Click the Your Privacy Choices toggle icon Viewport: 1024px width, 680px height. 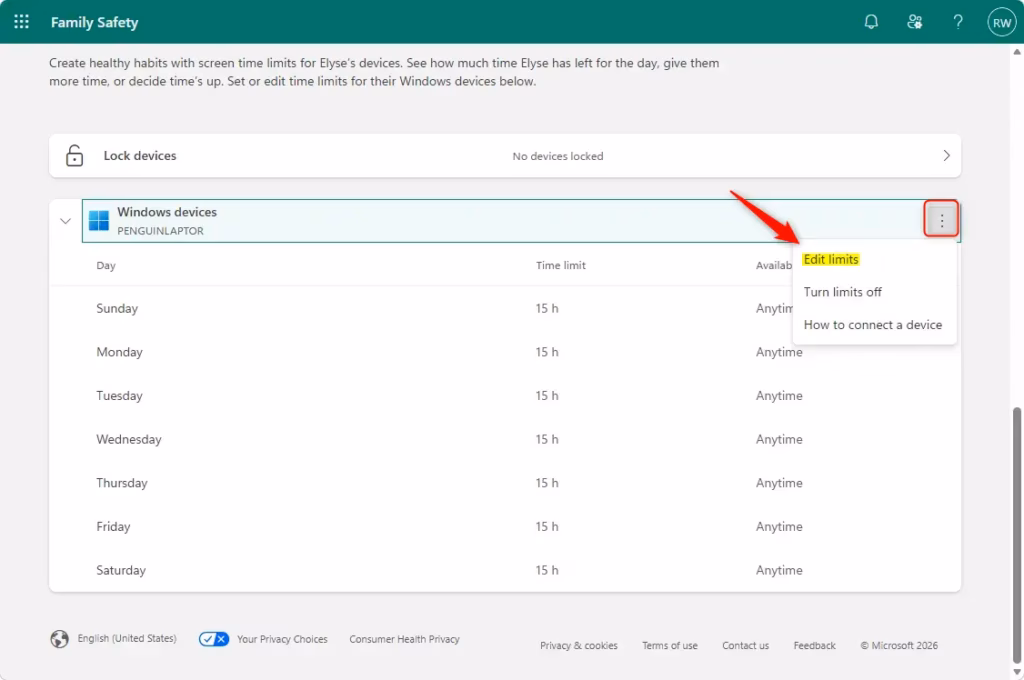[214, 639]
